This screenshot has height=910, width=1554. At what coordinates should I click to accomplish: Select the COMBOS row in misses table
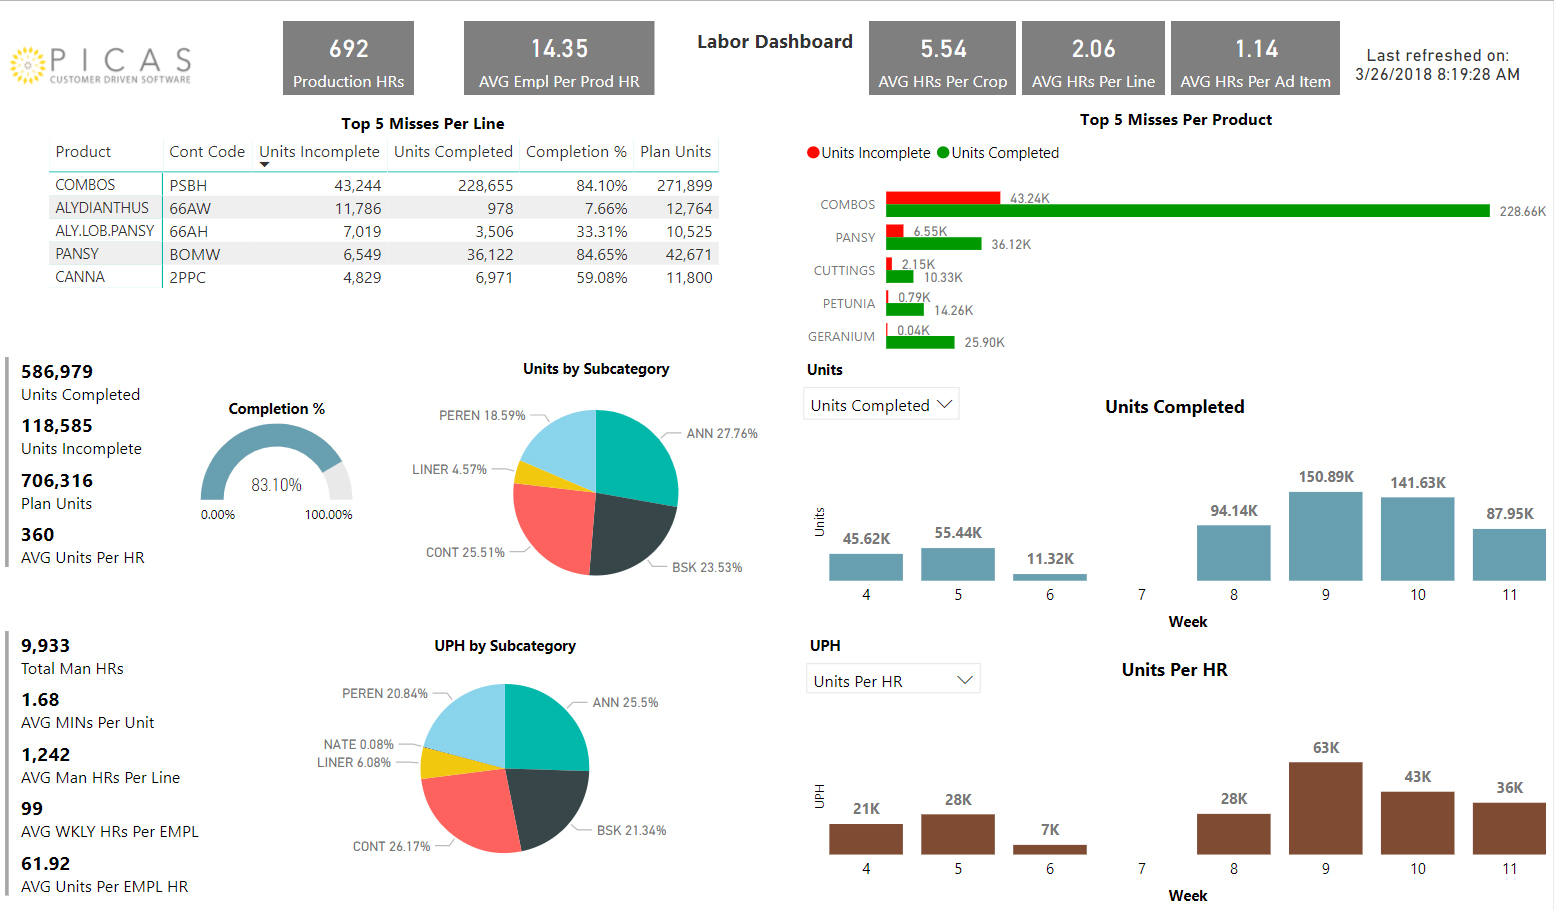85,185
